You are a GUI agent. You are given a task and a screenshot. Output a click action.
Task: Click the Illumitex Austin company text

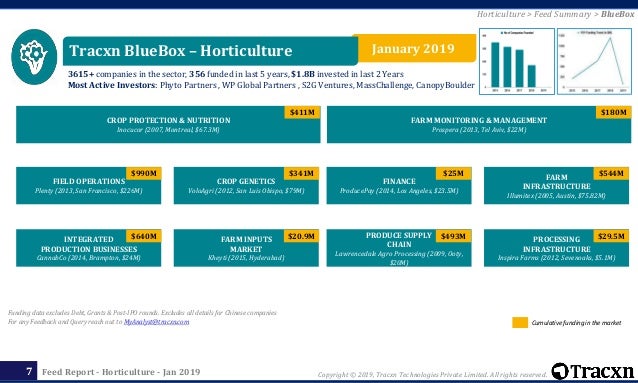[x=556, y=195]
